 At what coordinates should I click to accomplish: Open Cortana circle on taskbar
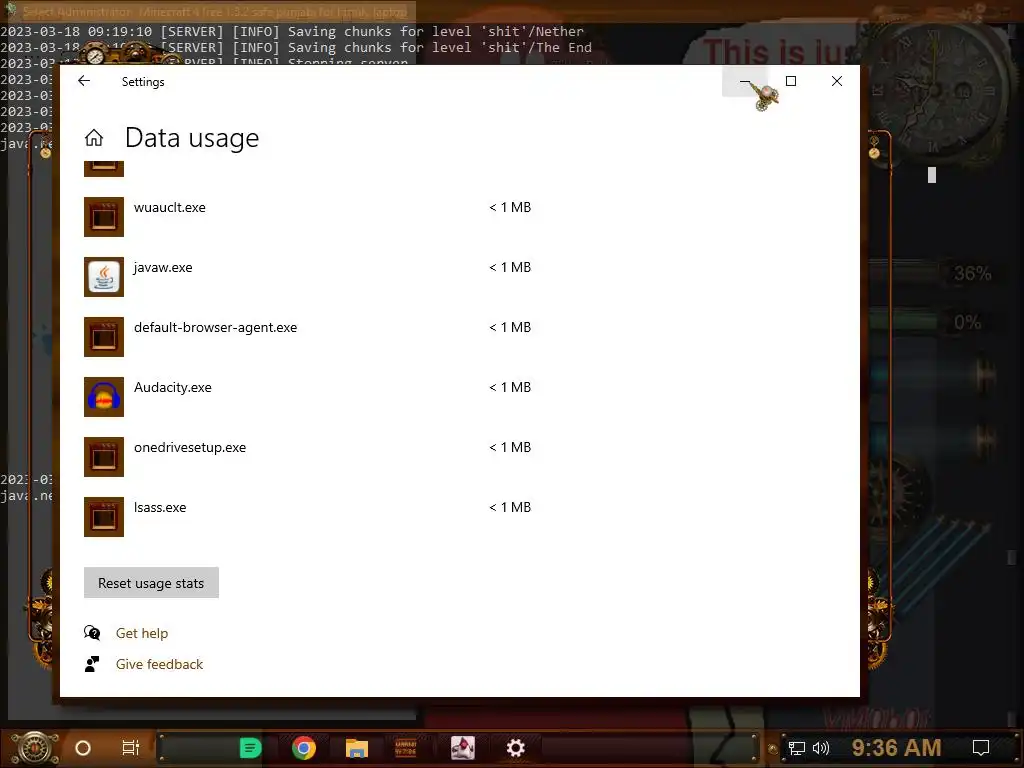click(83, 748)
